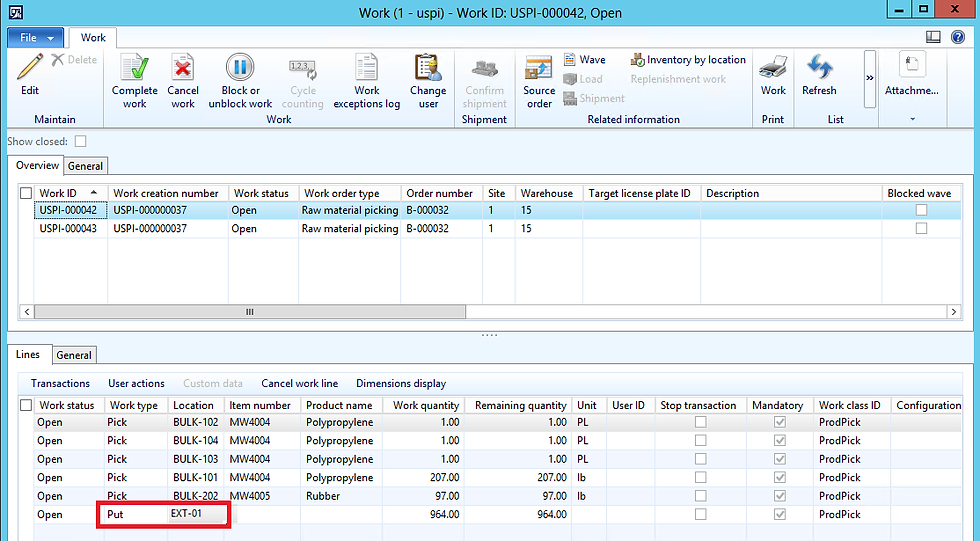Toggle Blocked wave for USPI-000043
This screenshot has height=541, width=980.
pos(921,229)
